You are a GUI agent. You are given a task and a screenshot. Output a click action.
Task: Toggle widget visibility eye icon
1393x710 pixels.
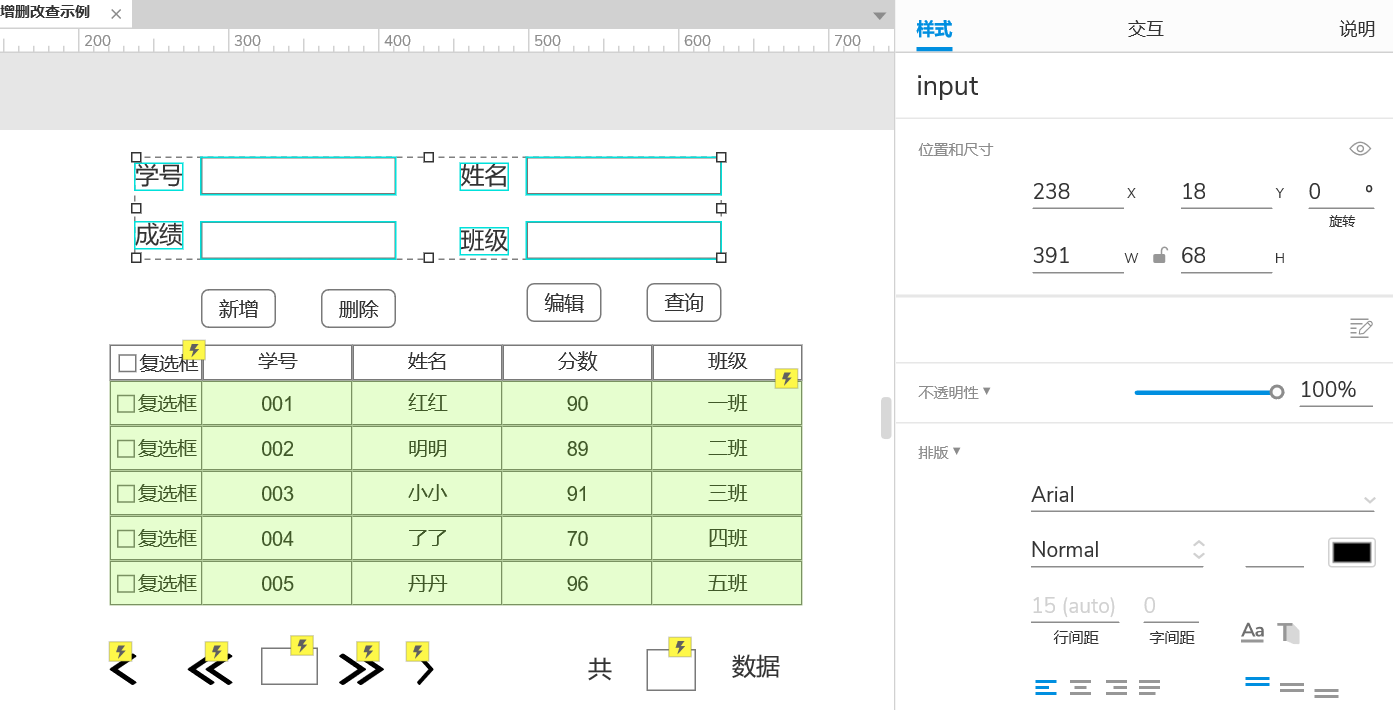1360,149
